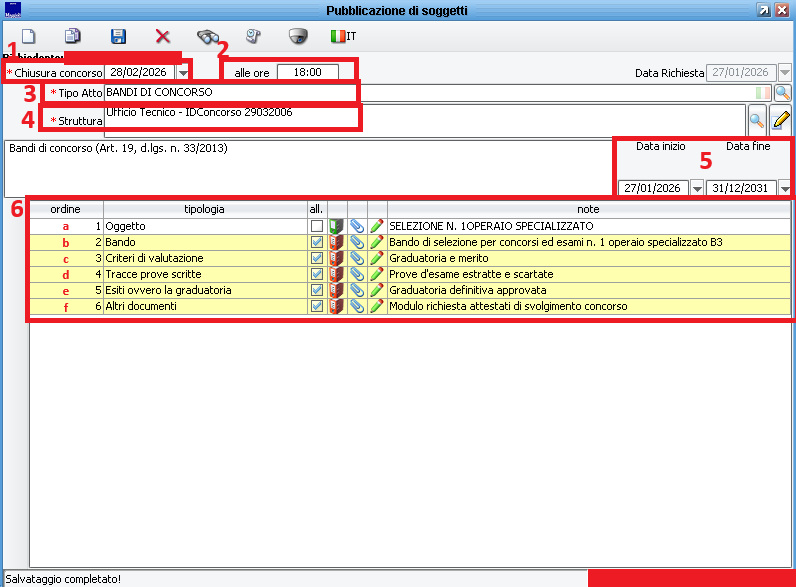Untick the all. checkbox for Esiti ovvero la graduatoria
796x587 pixels.
click(x=317, y=290)
